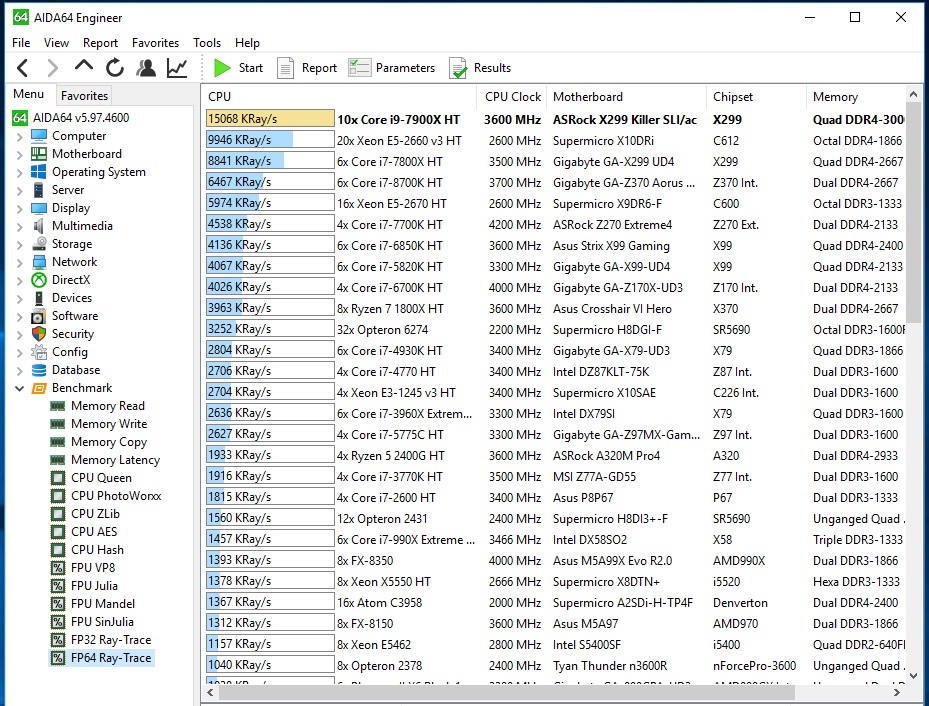Sort by CPU Clock column header

(511, 97)
